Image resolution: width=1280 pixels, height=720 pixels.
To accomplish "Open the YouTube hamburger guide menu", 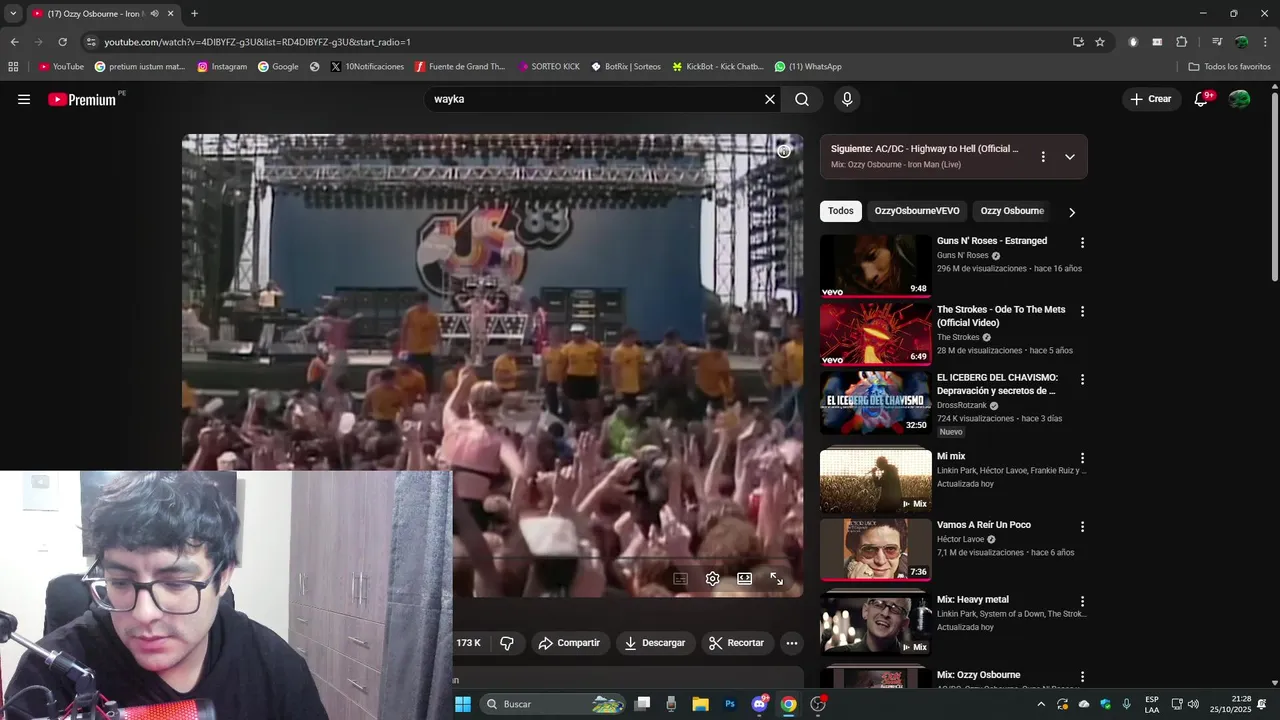I will (24, 99).
